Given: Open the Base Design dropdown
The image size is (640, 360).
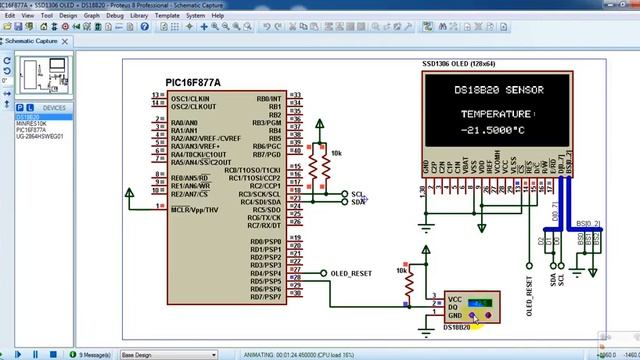Looking at the screenshot, I should click(169, 355).
